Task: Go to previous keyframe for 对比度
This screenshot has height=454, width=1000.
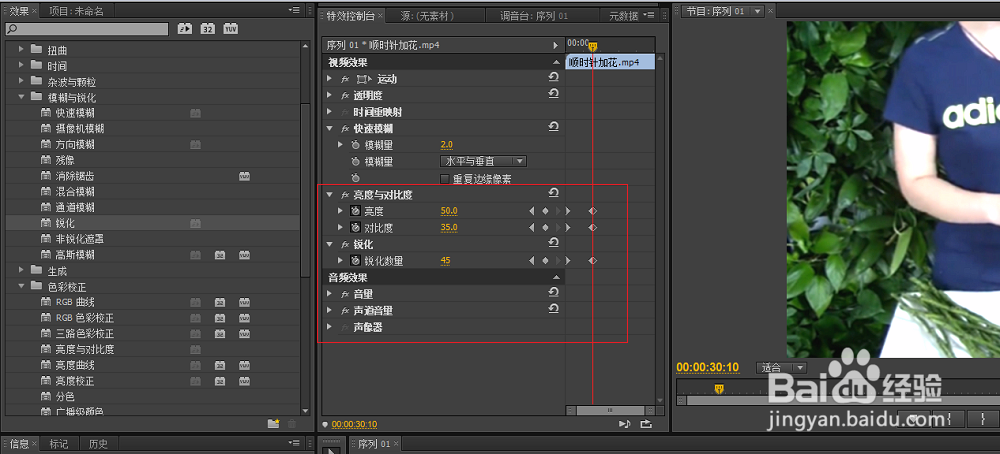Action: point(532,228)
